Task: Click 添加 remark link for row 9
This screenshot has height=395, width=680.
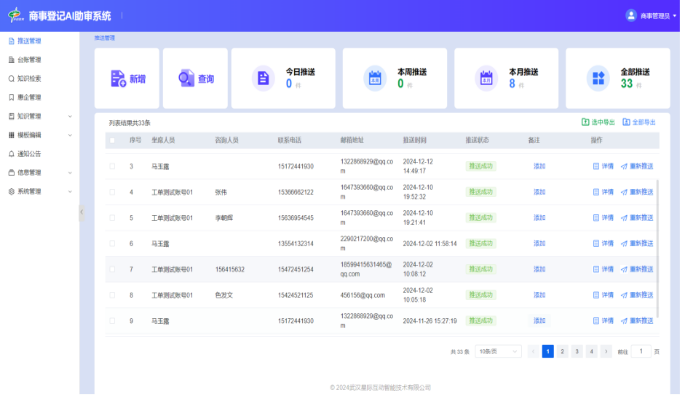Action: [539, 321]
